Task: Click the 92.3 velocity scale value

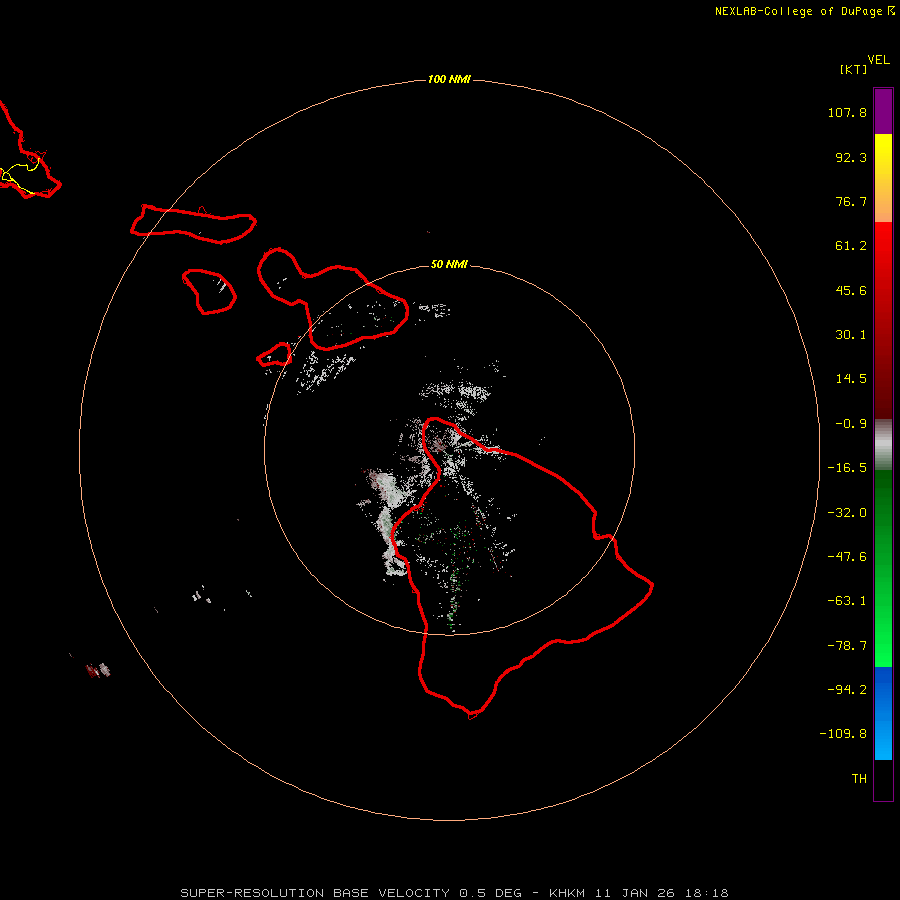Action: click(851, 157)
